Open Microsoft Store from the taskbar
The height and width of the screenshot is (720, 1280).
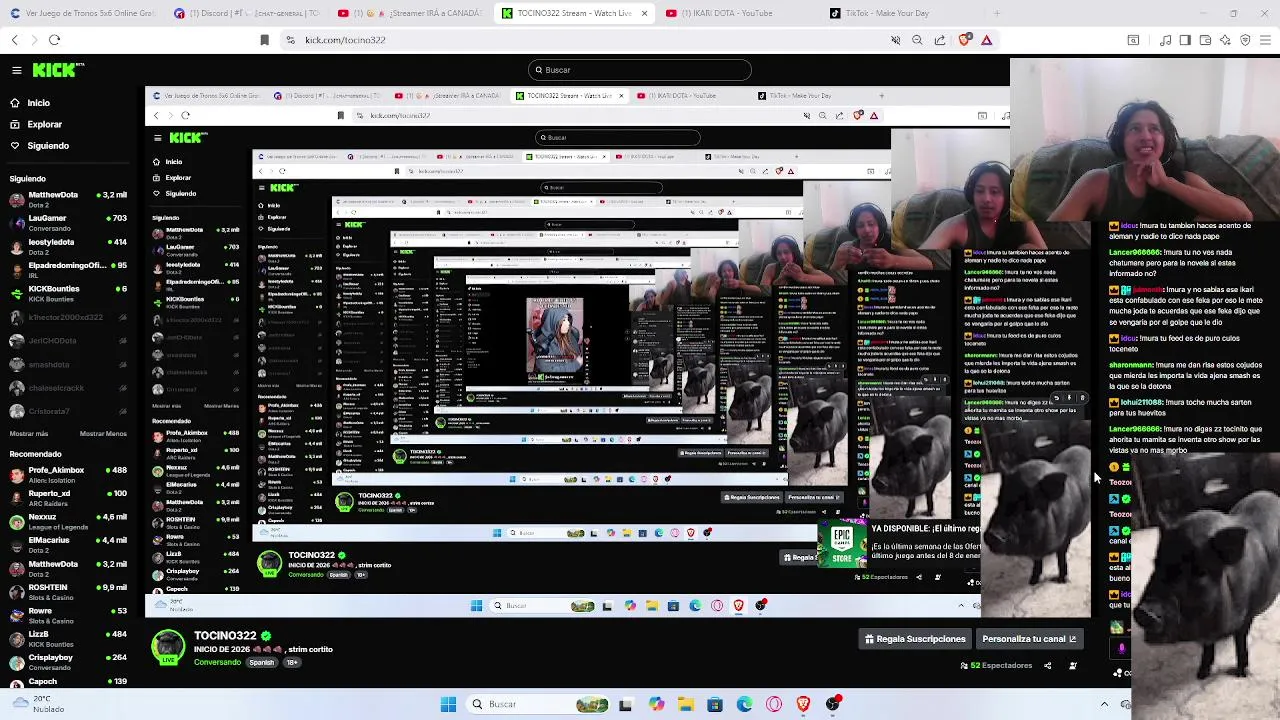click(714, 704)
